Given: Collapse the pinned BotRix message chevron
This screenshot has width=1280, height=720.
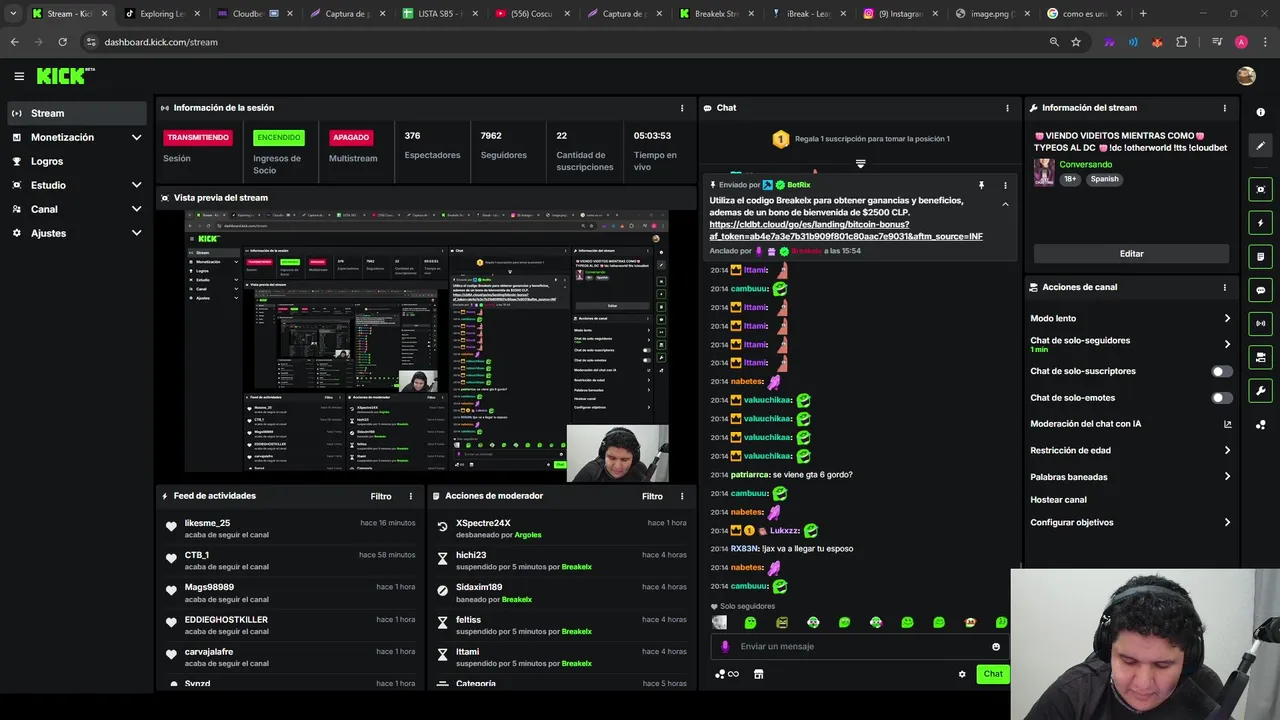Looking at the screenshot, I should 1005,204.
